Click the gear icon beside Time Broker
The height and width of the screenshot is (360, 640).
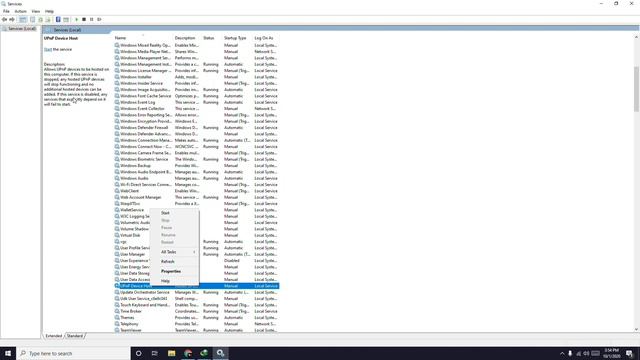117,311
